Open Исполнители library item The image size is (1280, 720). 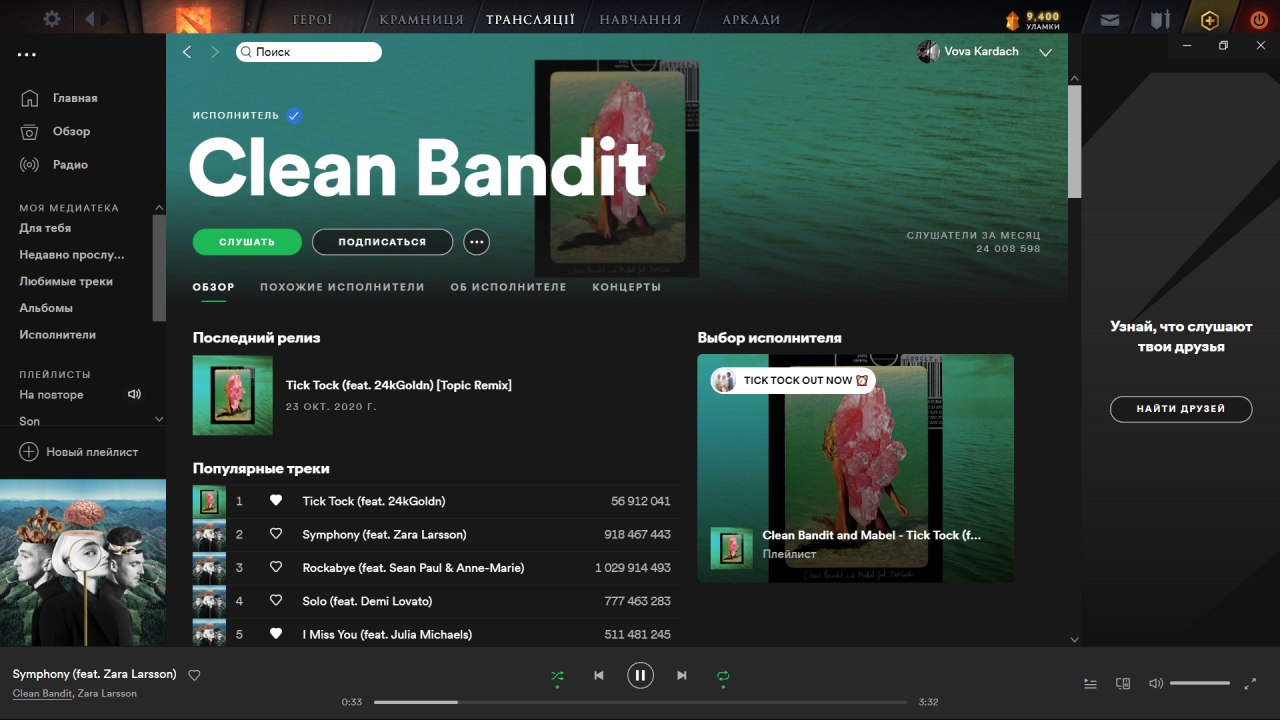pyautogui.click(x=58, y=335)
